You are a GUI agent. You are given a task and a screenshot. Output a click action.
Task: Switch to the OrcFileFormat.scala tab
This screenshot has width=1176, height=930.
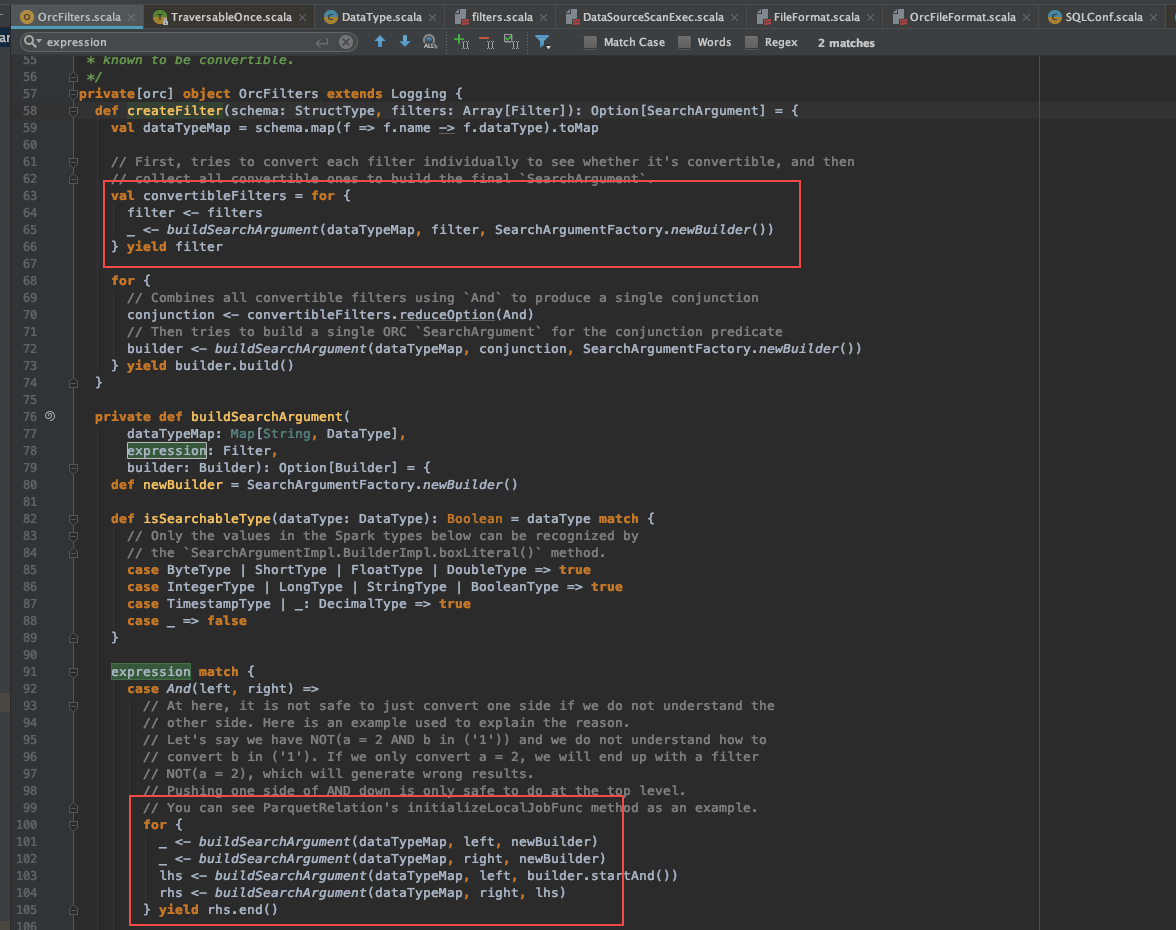point(962,16)
